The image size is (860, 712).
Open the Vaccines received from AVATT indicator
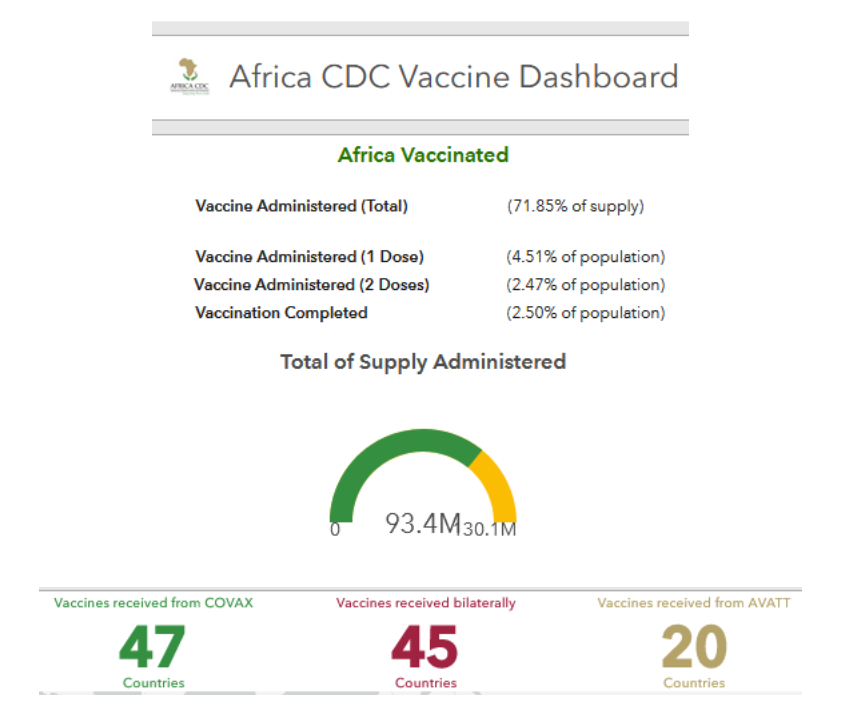[x=694, y=603]
